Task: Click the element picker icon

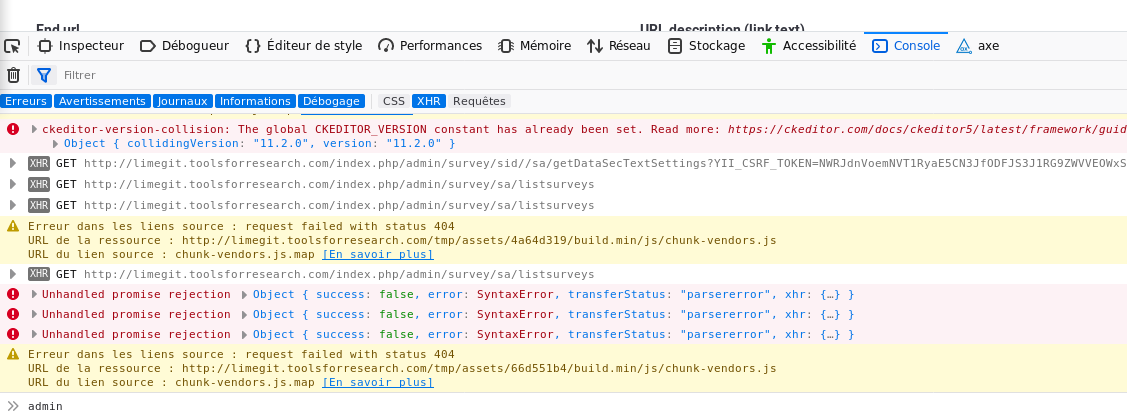Action: [x=12, y=46]
